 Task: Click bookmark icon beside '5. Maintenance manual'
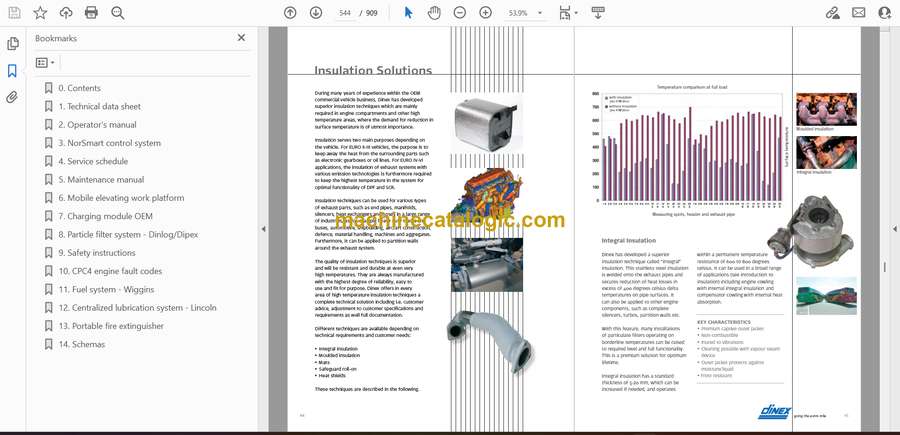pos(48,180)
